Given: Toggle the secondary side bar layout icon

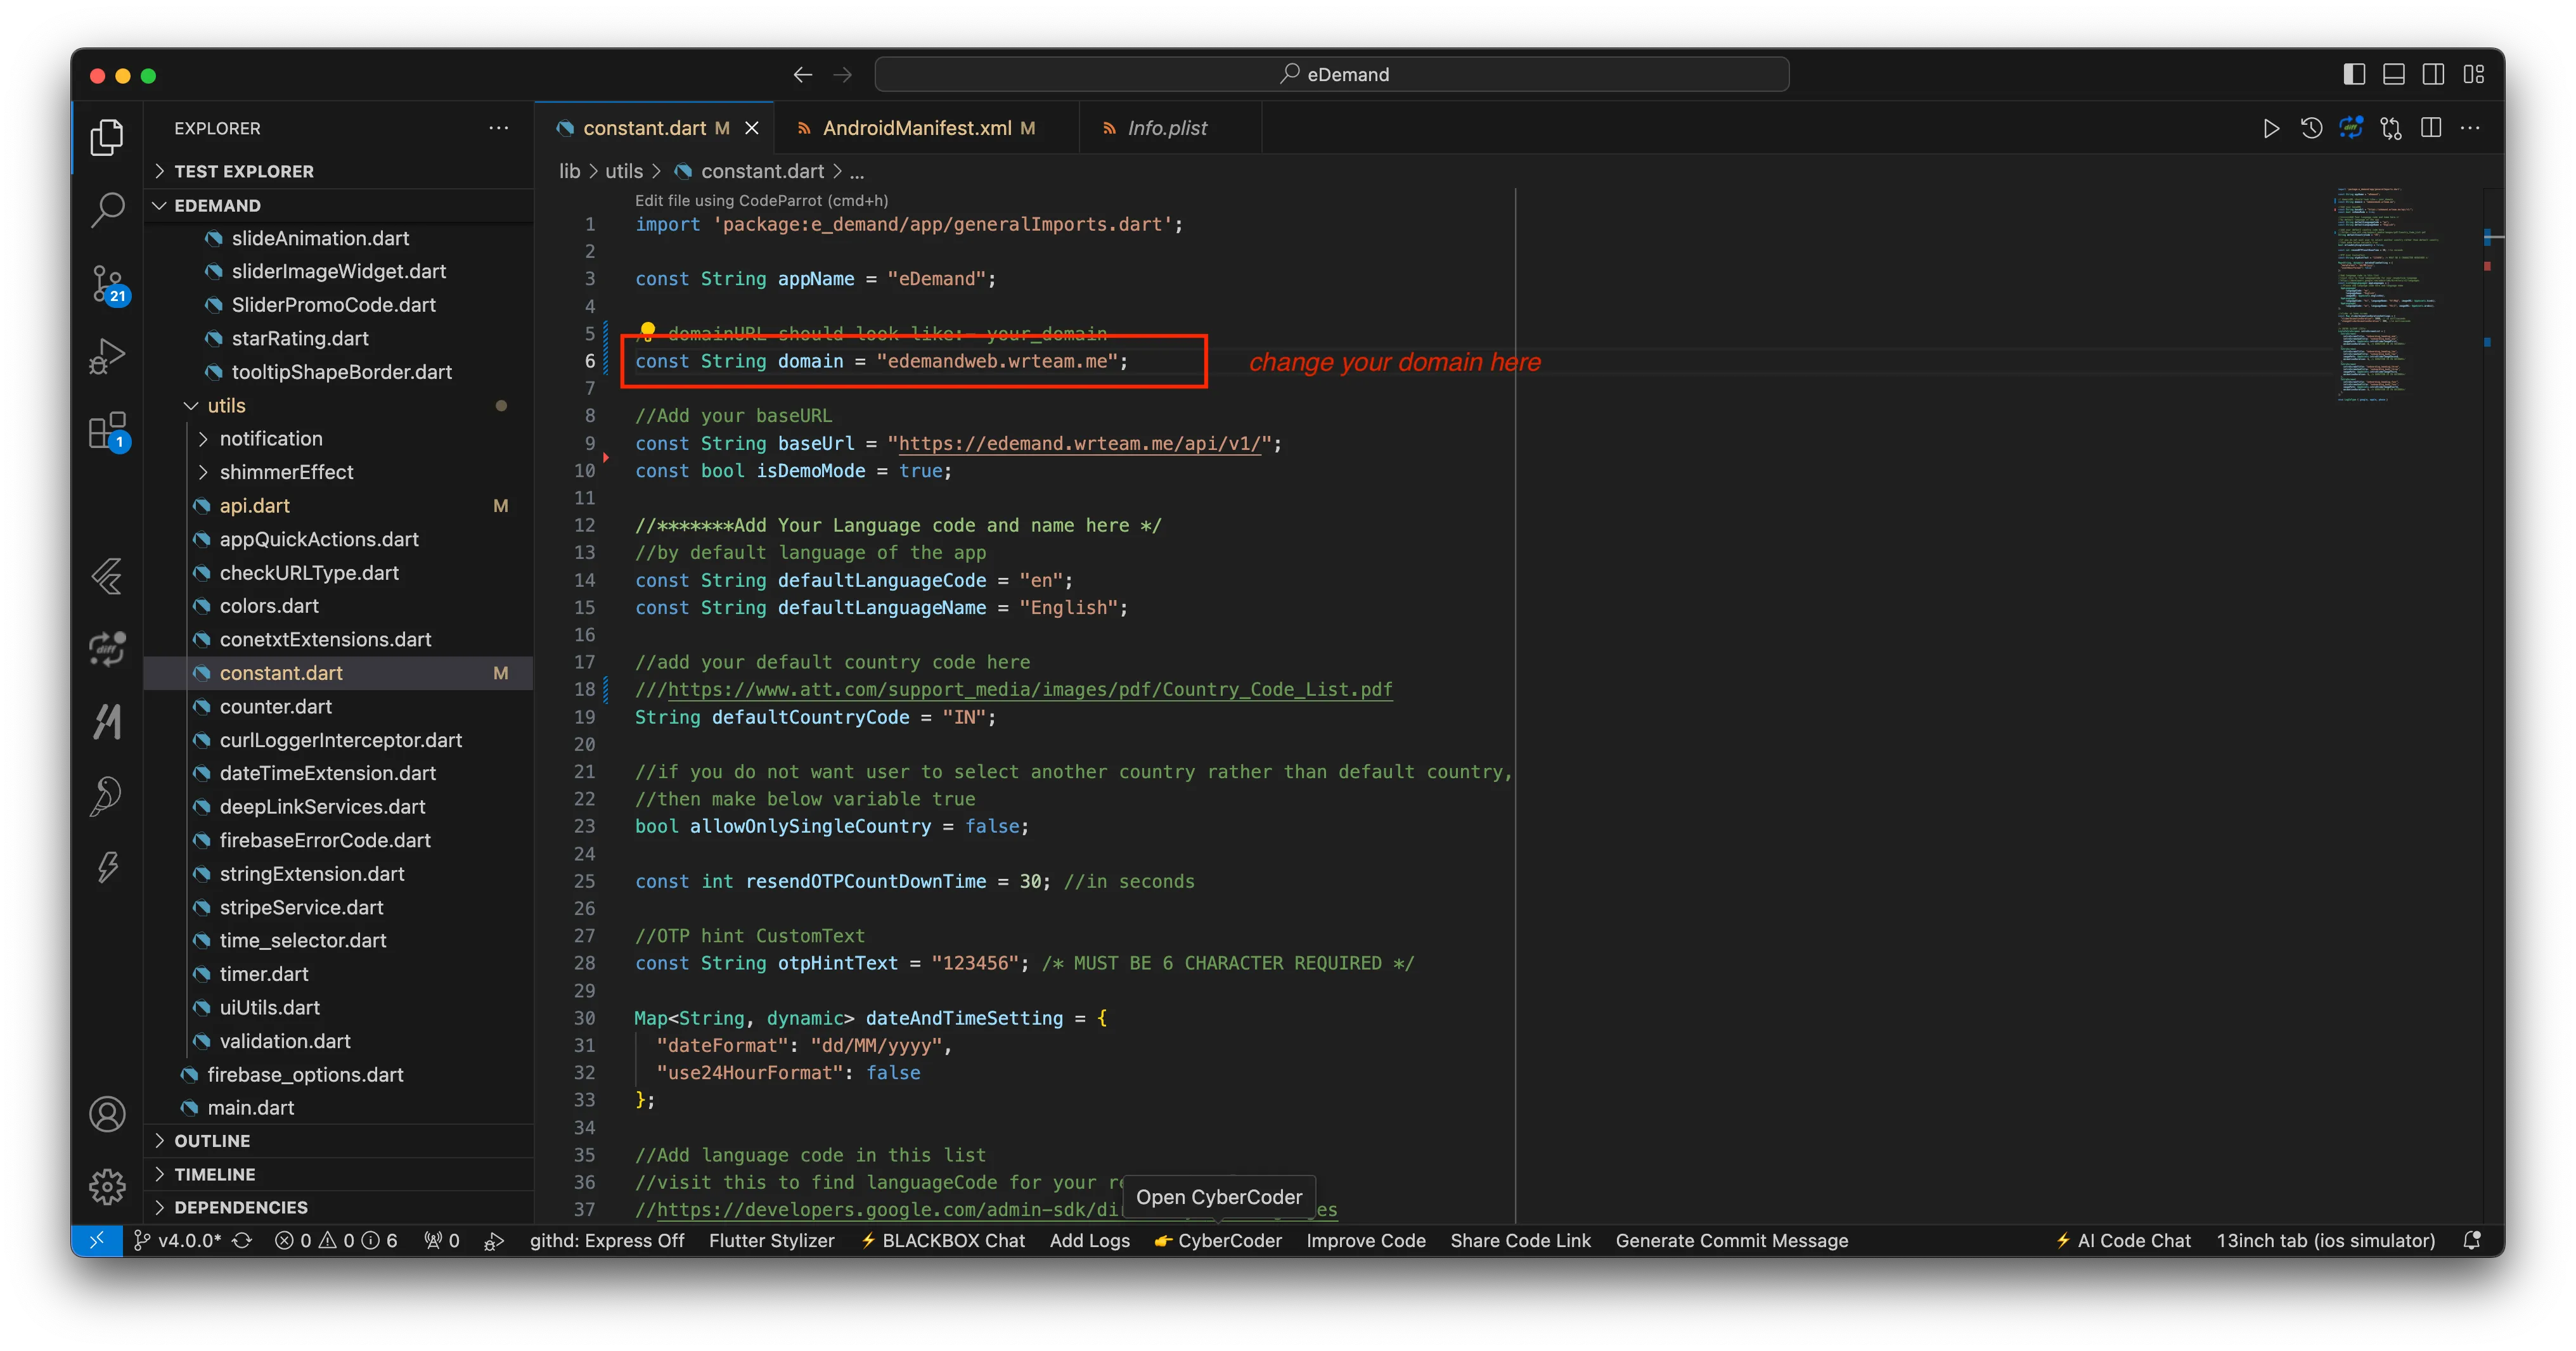Looking at the screenshot, I should coord(2434,74).
